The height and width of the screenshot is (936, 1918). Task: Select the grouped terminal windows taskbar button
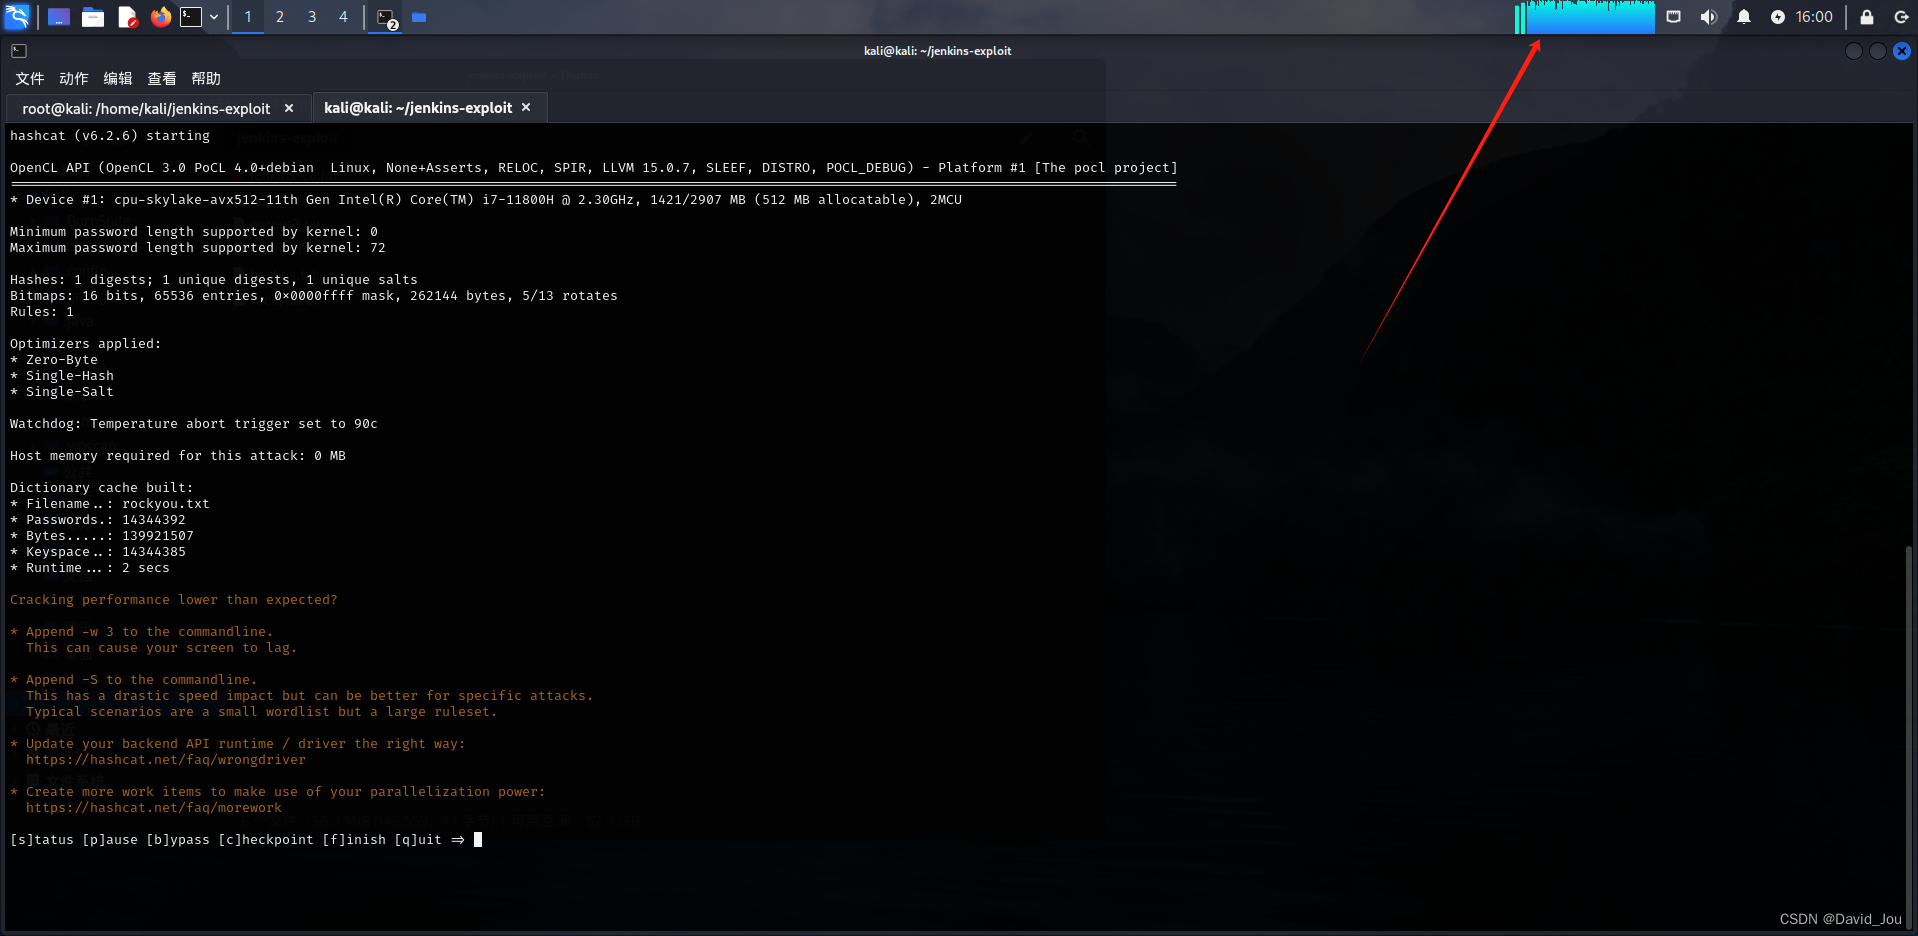click(387, 18)
